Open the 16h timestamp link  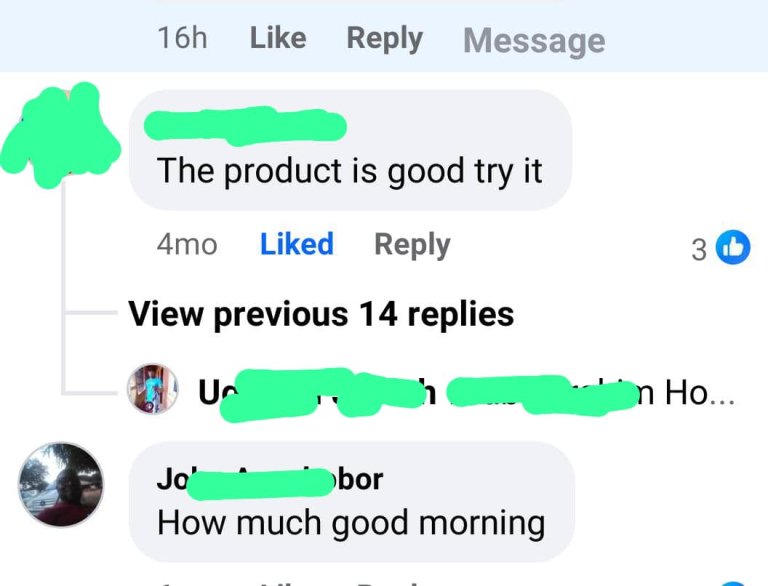182,38
